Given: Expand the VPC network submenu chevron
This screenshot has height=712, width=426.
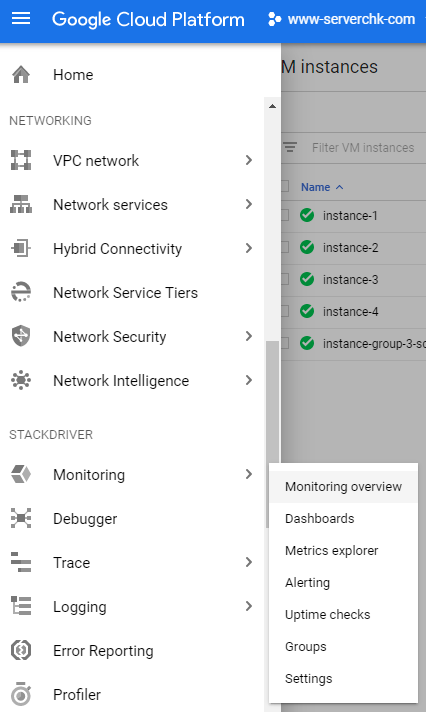Looking at the screenshot, I should pos(248,160).
